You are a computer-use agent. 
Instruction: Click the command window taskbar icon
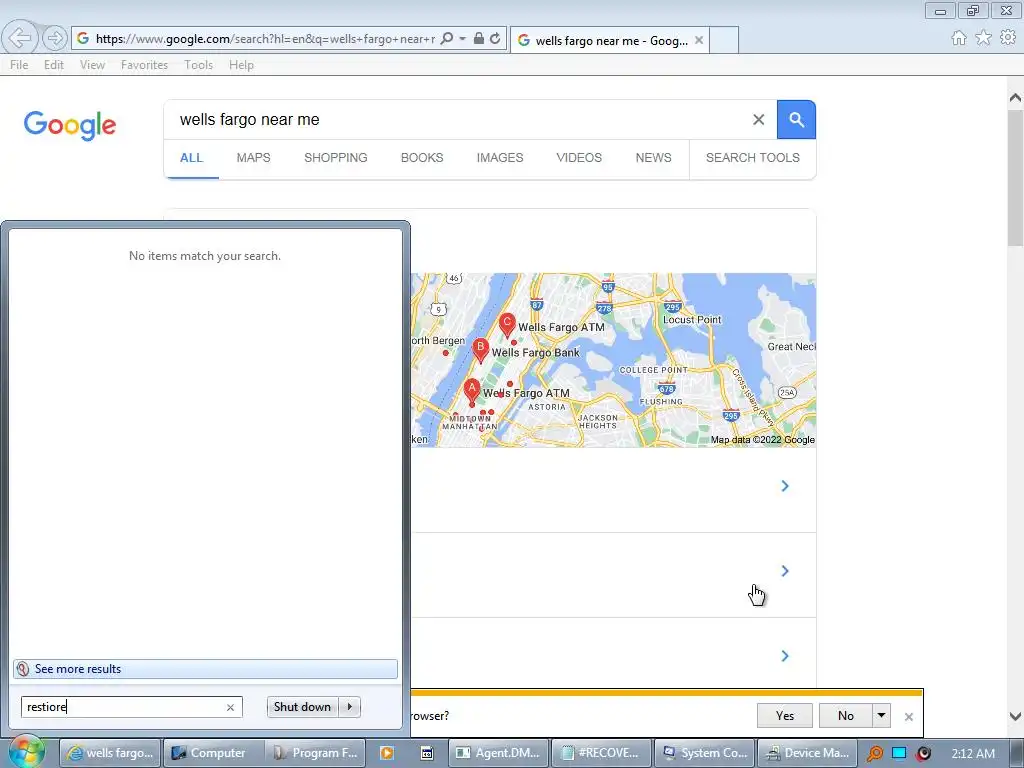(426, 753)
